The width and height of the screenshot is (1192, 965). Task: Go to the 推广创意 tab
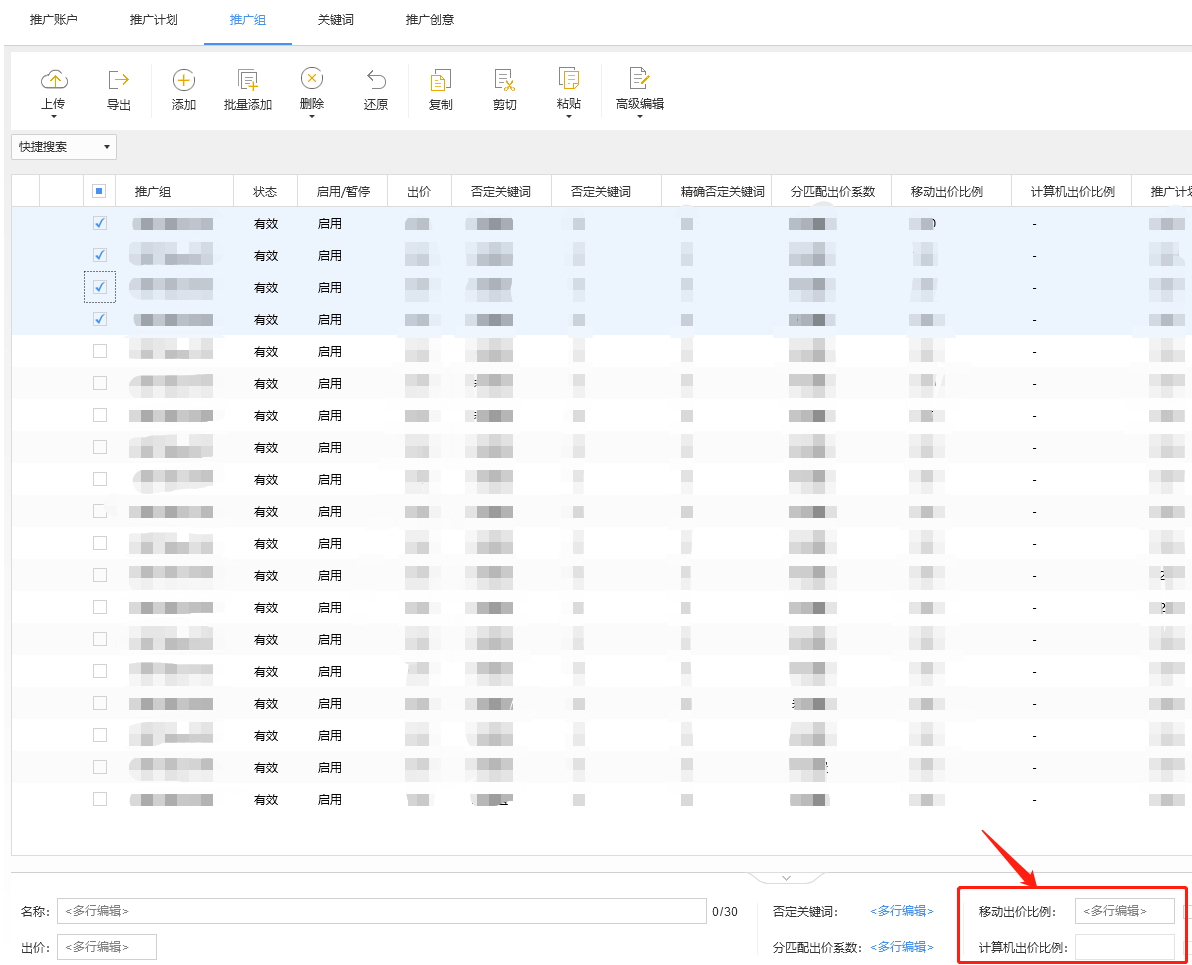[430, 20]
